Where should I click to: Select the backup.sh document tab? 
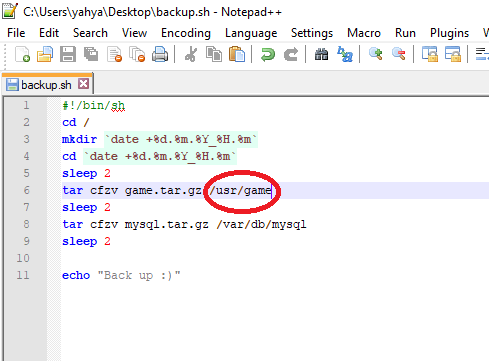click(47, 85)
